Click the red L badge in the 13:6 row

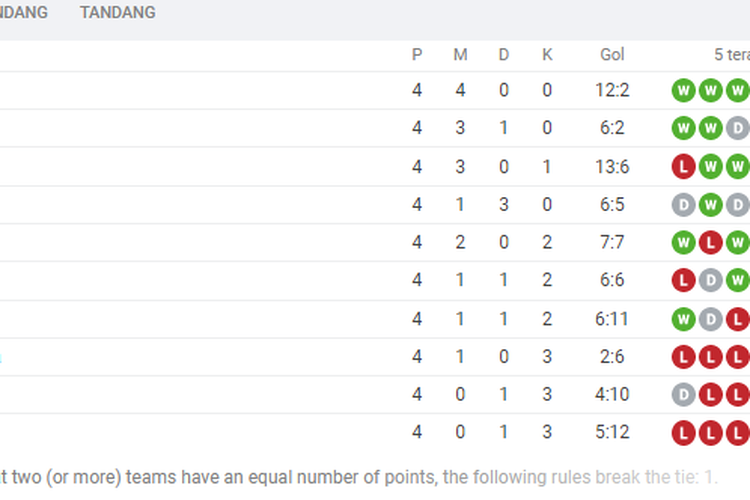[684, 167]
